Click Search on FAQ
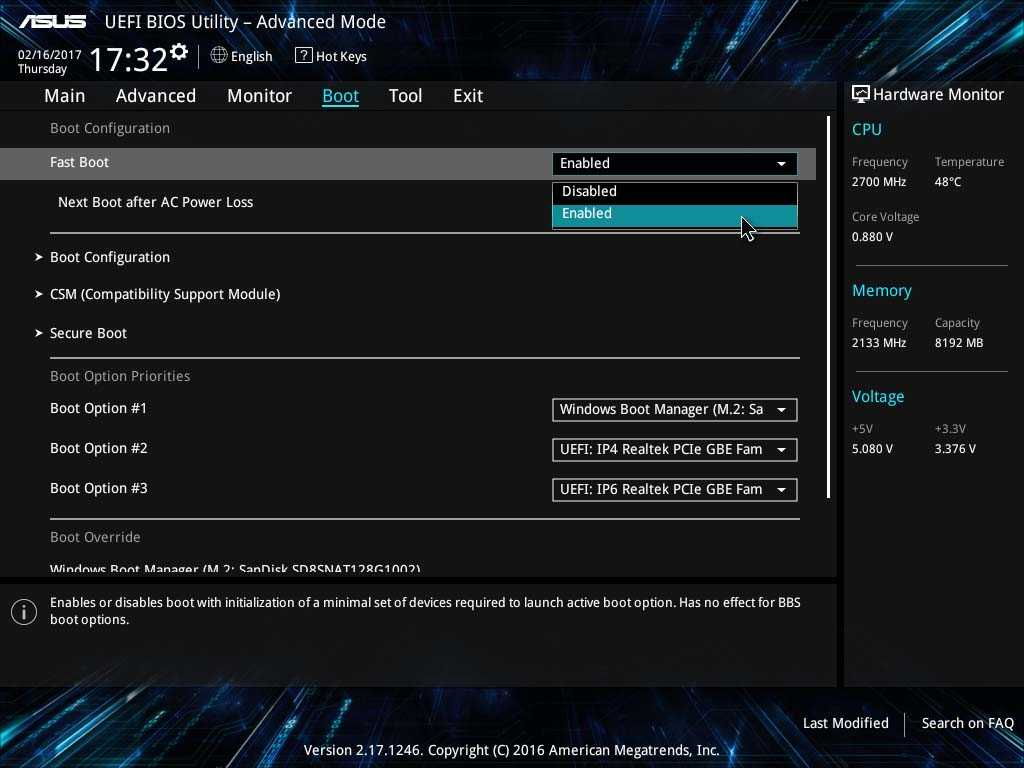1024x768 pixels. tap(967, 723)
